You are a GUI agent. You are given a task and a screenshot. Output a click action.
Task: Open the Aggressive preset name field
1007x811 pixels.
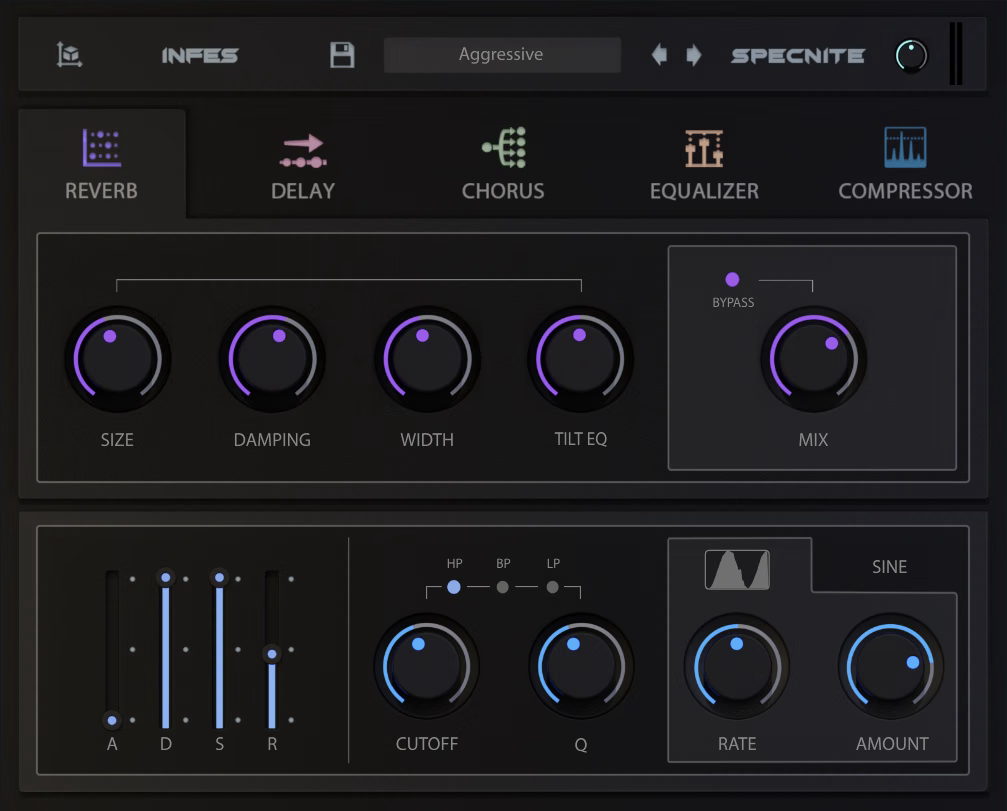click(x=502, y=55)
